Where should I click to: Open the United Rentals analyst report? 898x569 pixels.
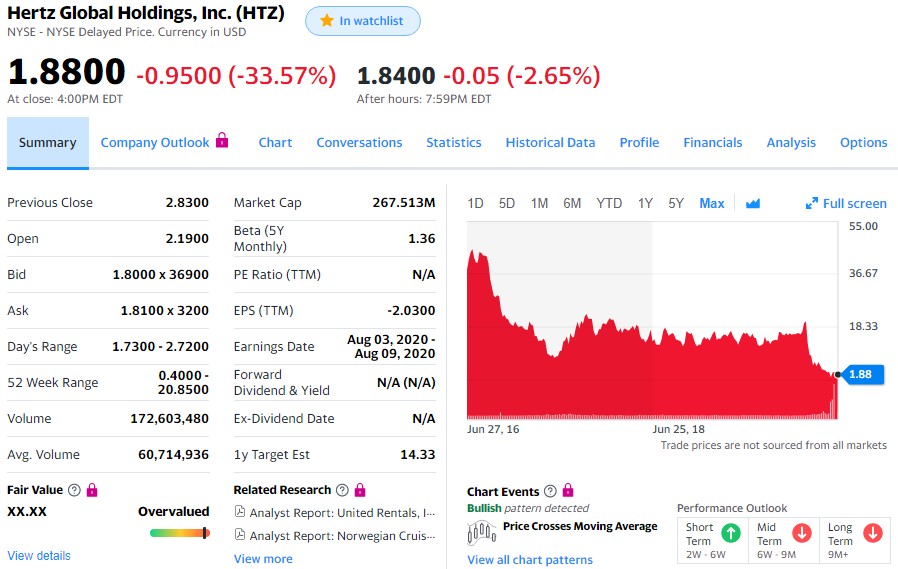coord(342,513)
